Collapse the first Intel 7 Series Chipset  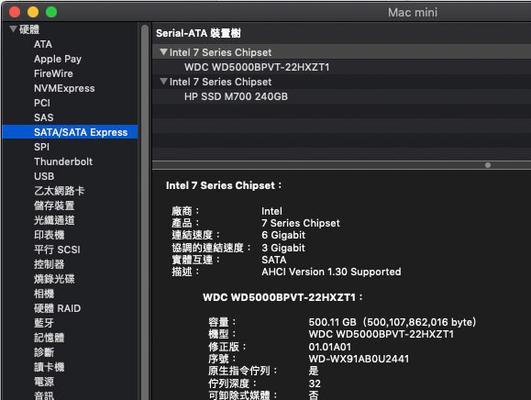pos(164,52)
